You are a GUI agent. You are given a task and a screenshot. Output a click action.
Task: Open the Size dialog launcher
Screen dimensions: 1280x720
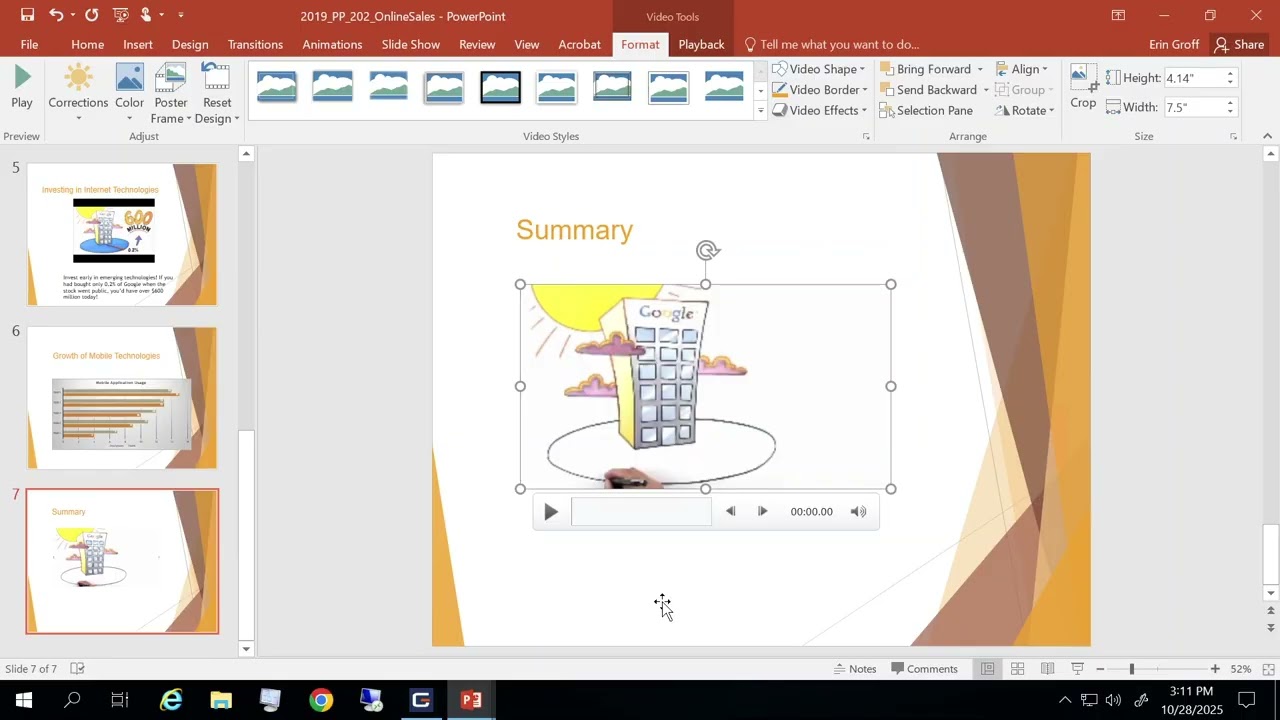tap(1233, 136)
